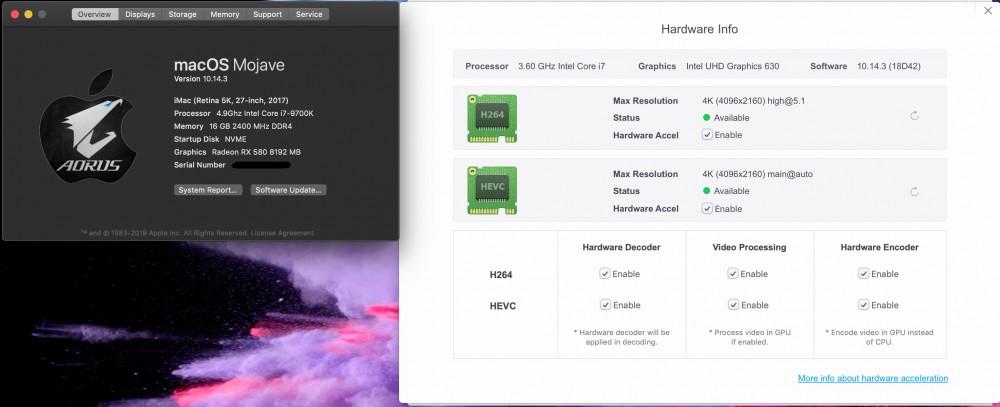The image size is (1000, 407).
Task: Click the HEVC chip icon
Action: point(492,190)
